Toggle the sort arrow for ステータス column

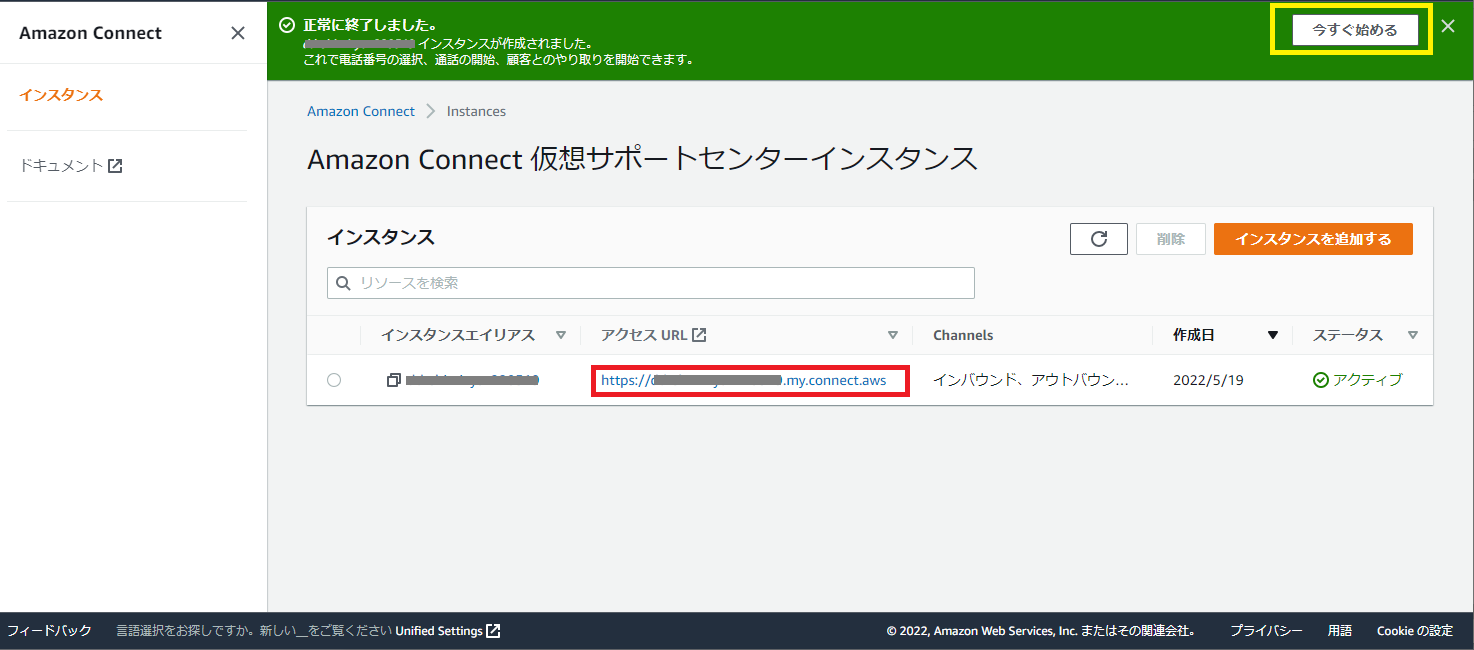point(1413,336)
